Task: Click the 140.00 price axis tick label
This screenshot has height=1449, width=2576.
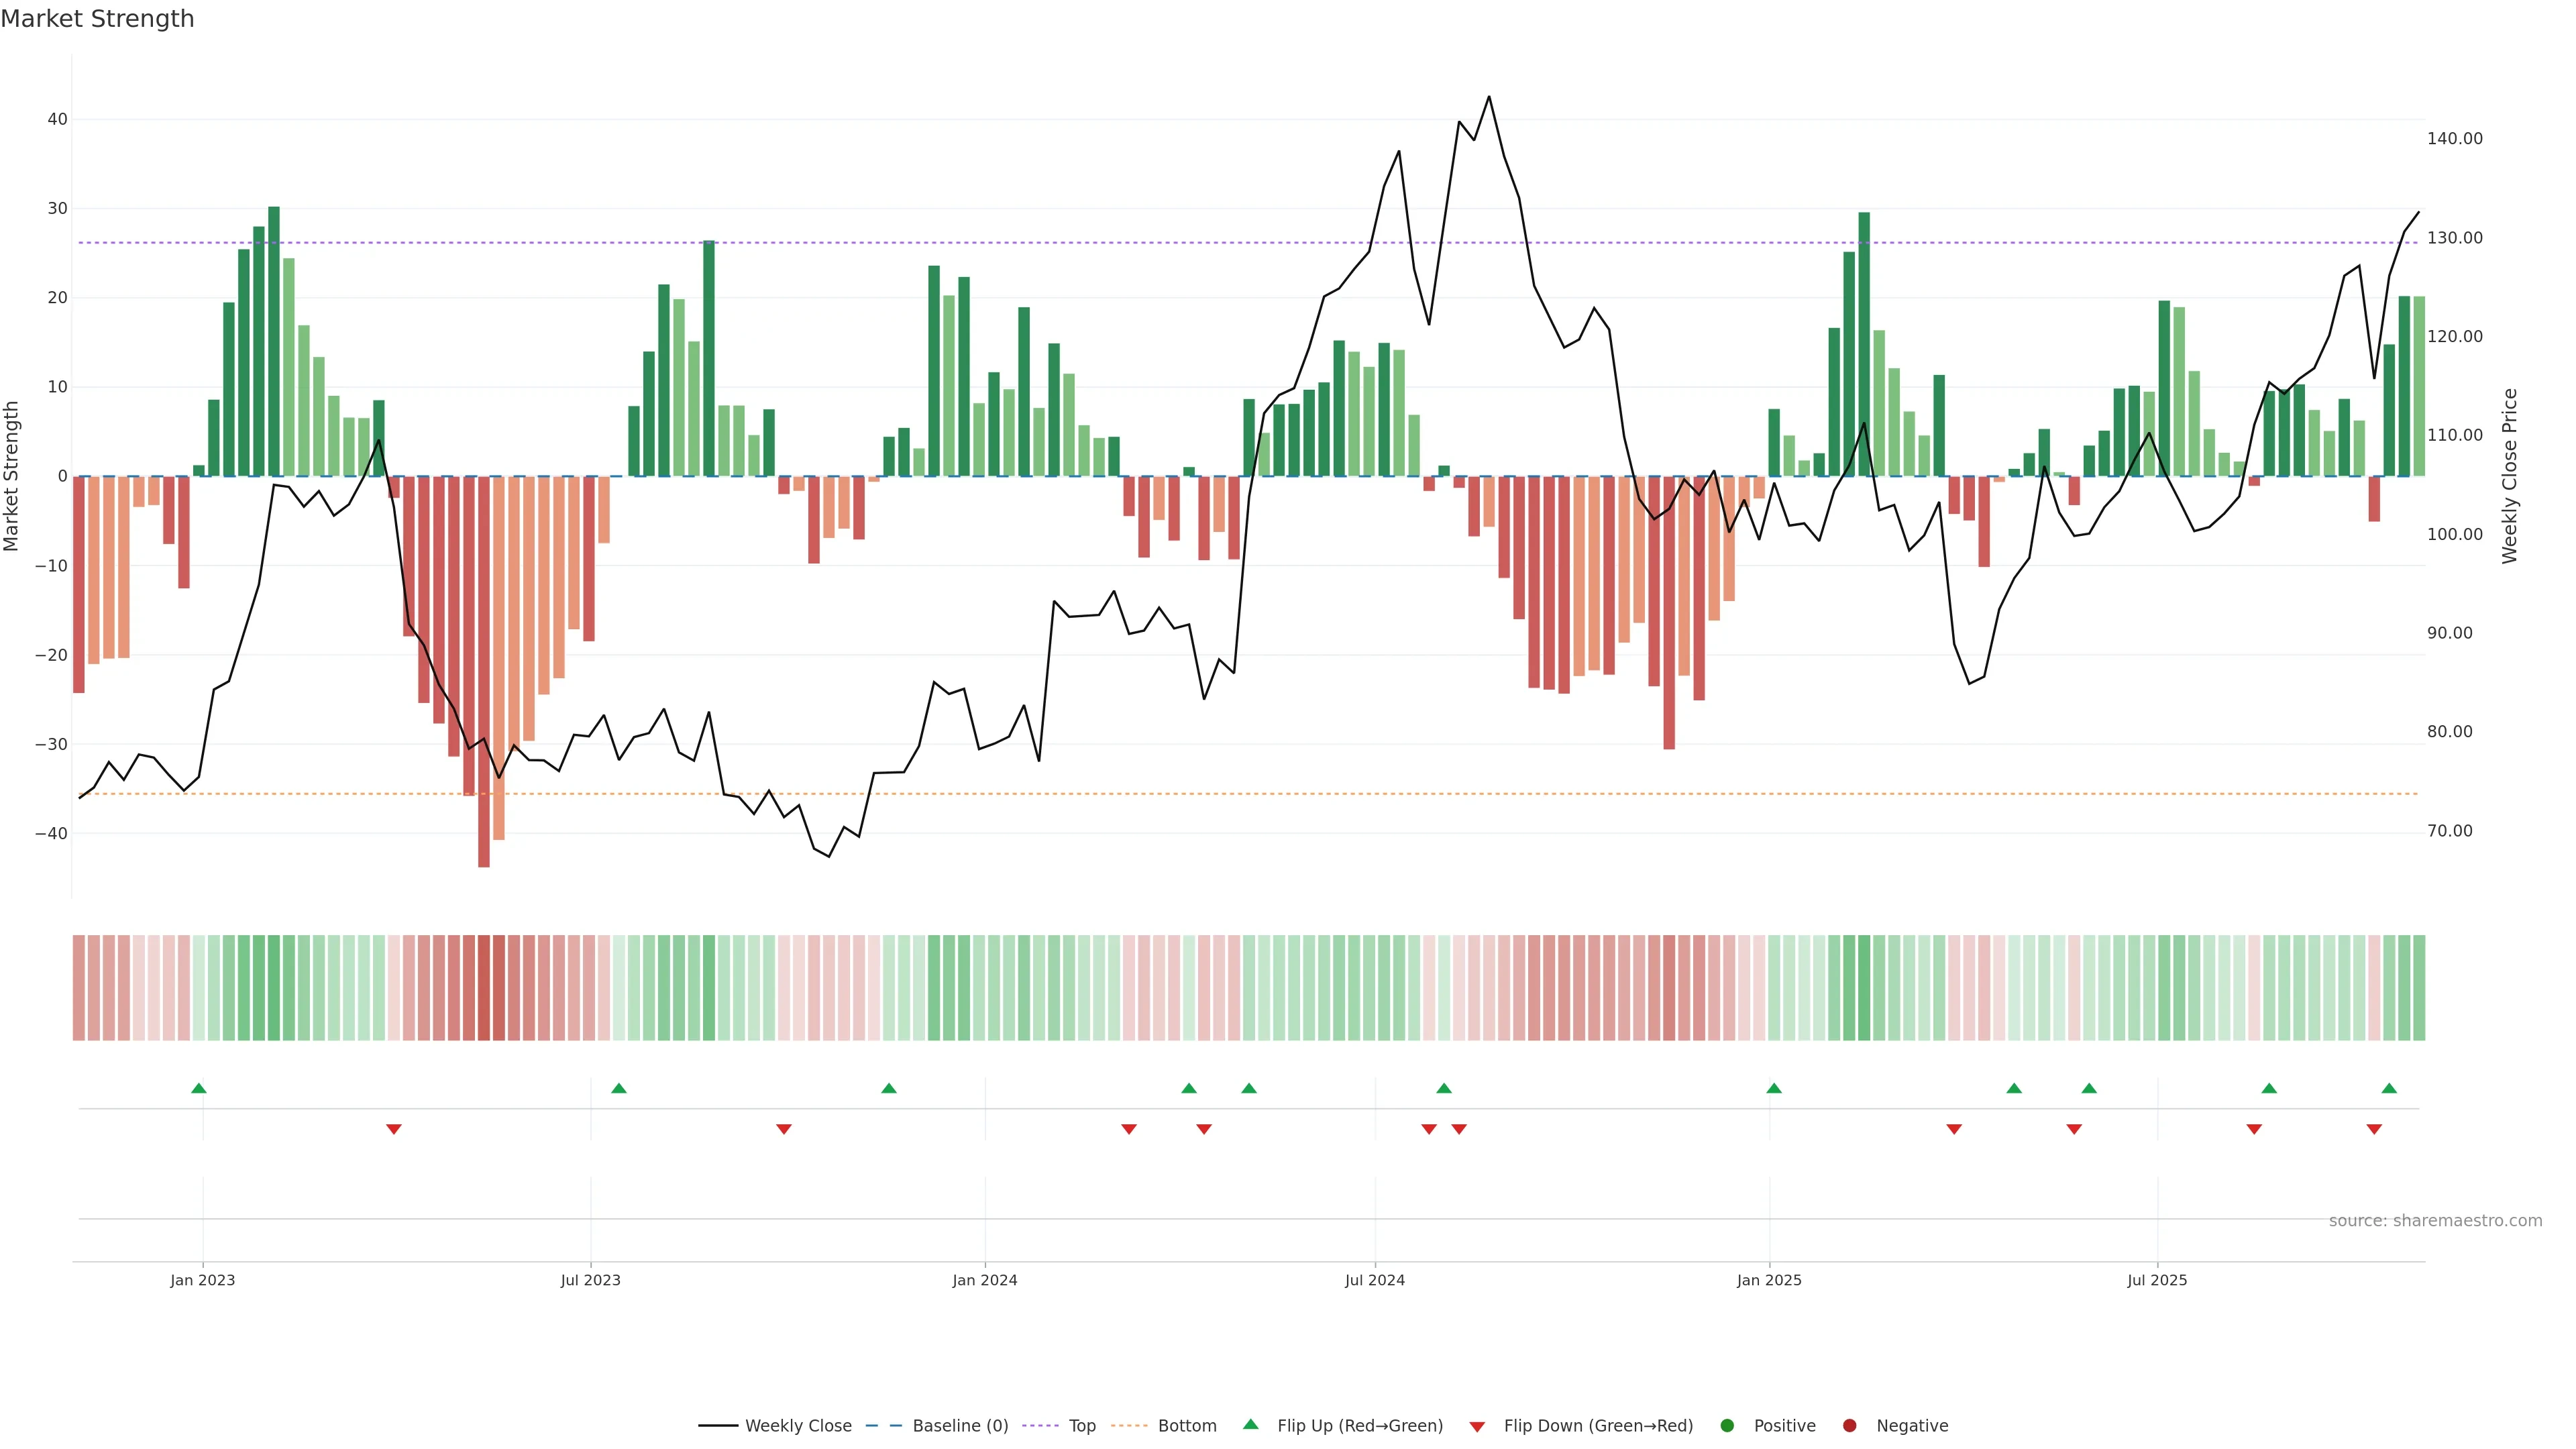Action: [x=2454, y=139]
